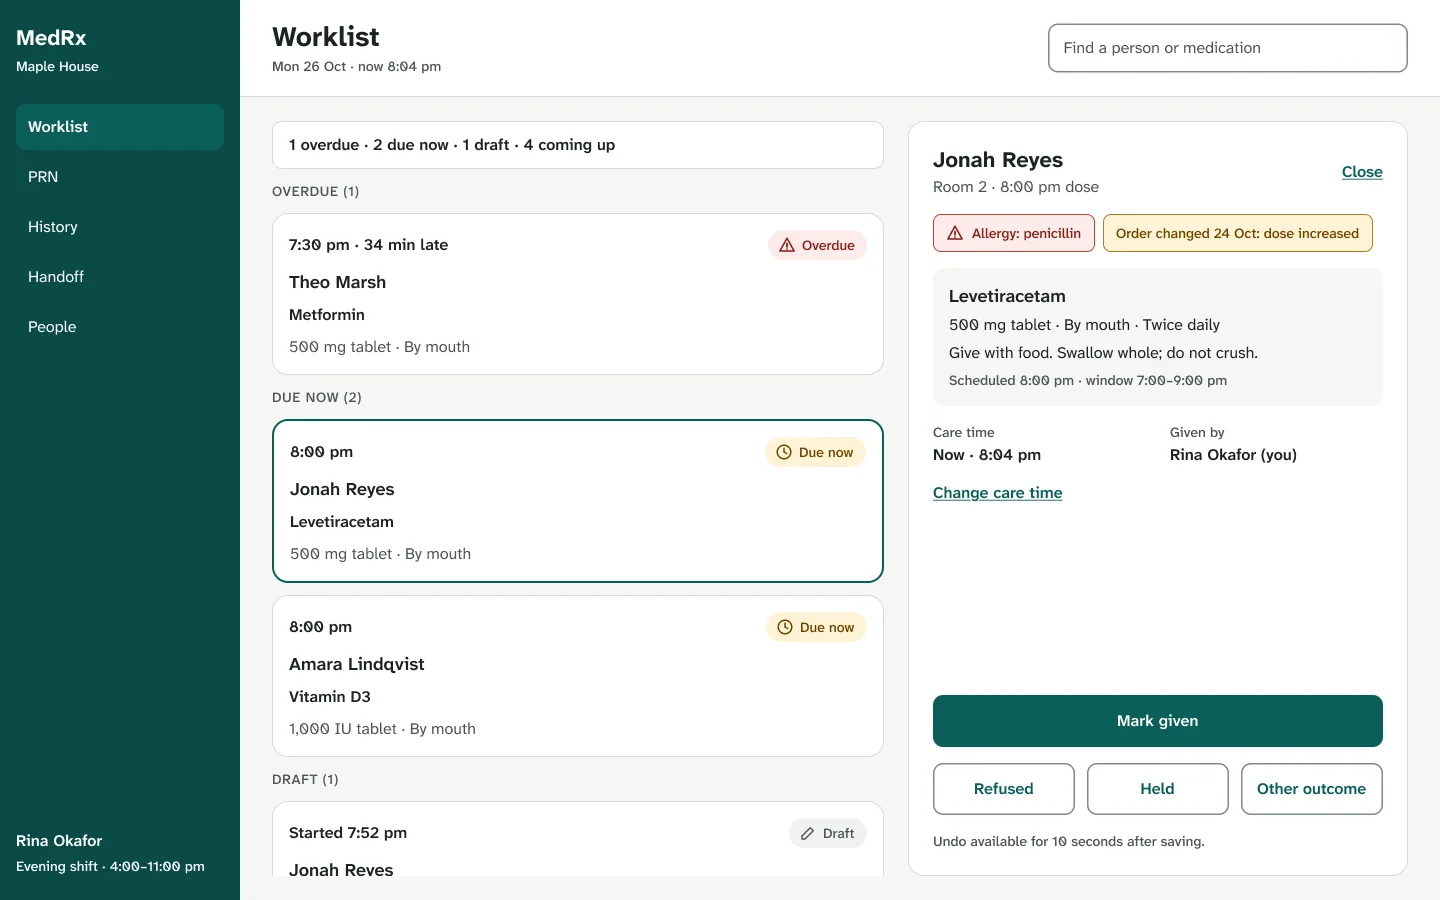This screenshot has width=1440, height=900.
Task: Click the Change care time link
Action: tap(998, 493)
